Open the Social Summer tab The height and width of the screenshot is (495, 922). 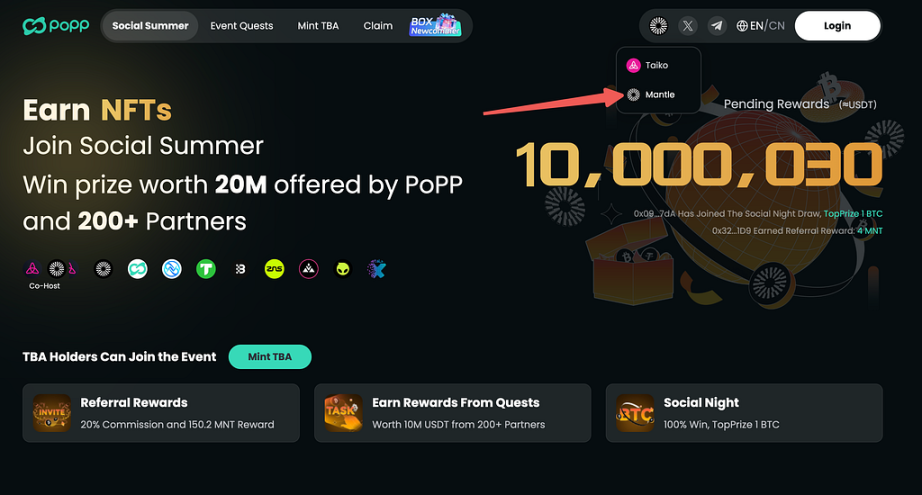point(150,26)
